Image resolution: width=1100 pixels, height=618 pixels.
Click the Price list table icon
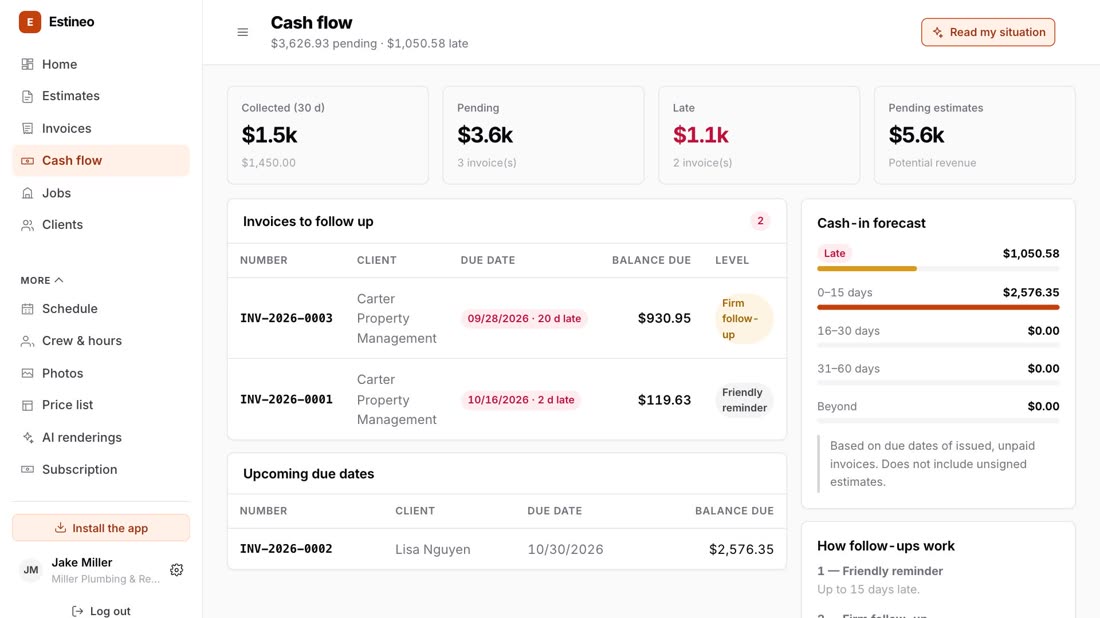click(x=27, y=405)
